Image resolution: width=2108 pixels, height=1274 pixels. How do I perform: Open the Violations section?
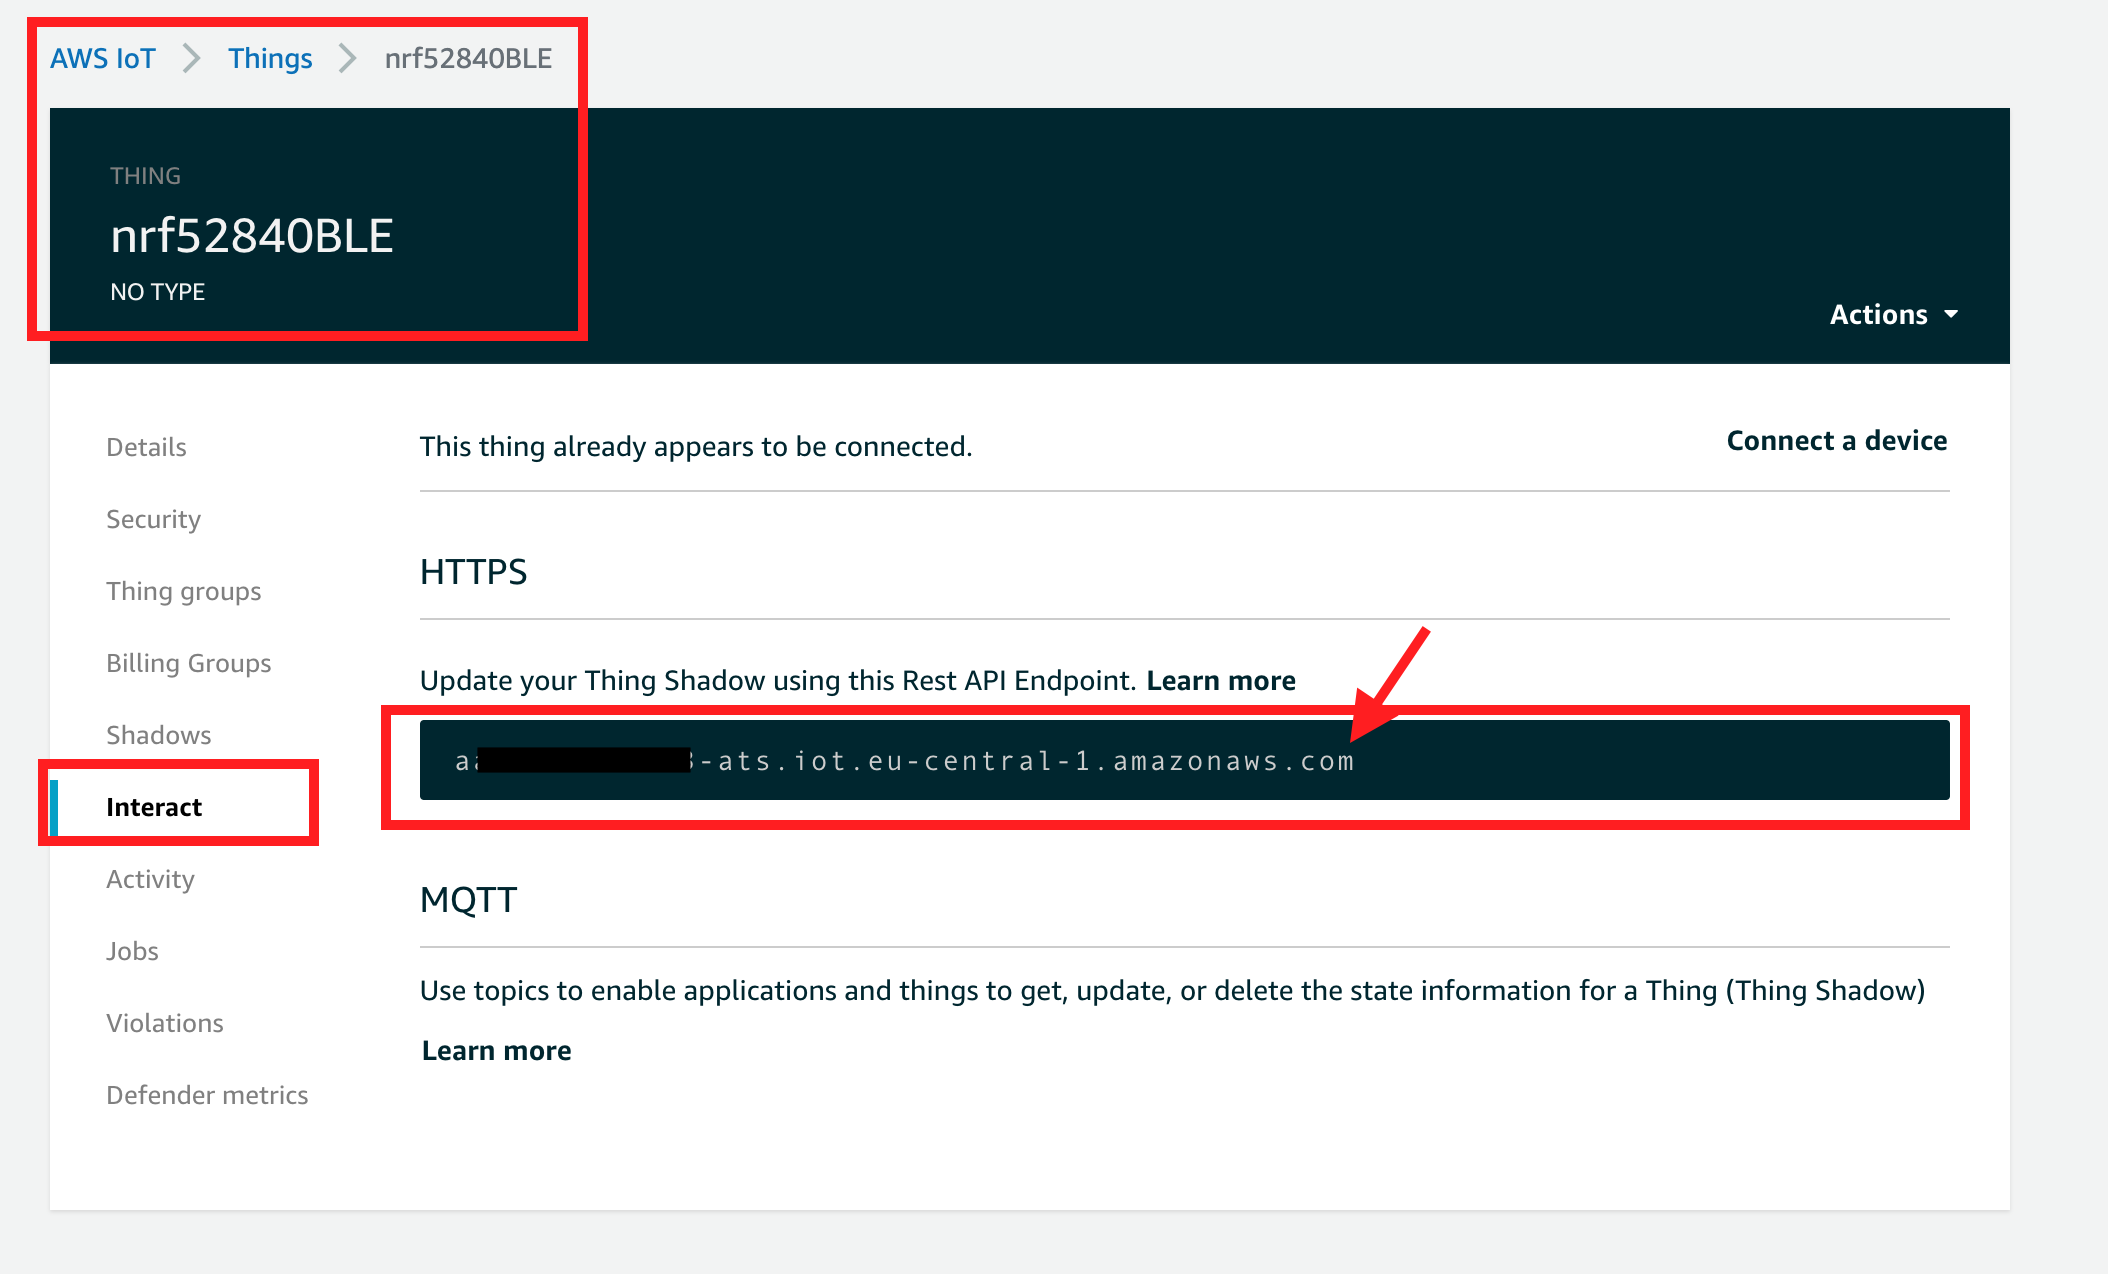point(165,1022)
